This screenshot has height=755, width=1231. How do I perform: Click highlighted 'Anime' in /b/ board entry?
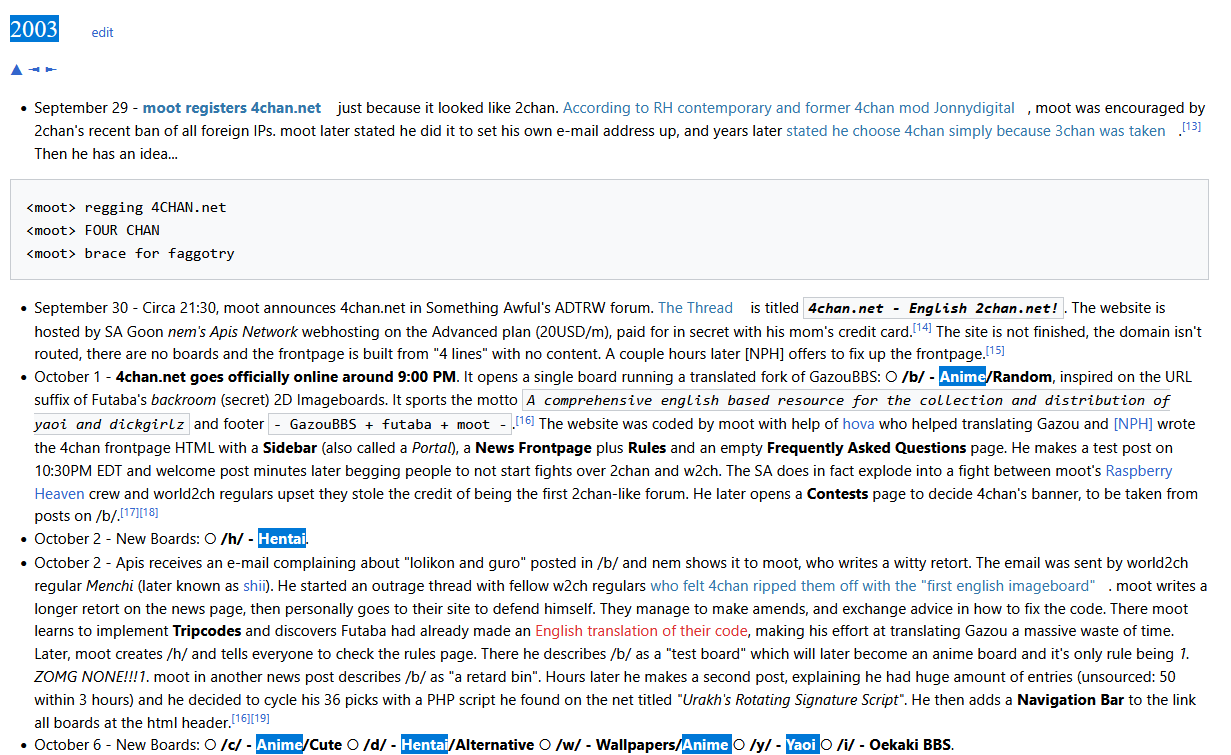(x=962, y=377)
